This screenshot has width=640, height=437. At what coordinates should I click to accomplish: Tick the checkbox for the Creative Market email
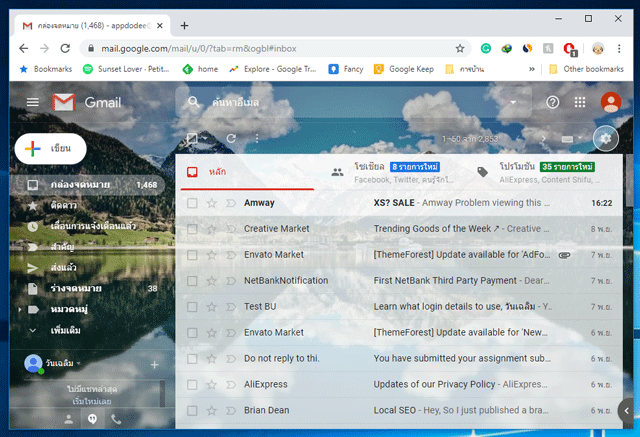click(x=192, y=229)
